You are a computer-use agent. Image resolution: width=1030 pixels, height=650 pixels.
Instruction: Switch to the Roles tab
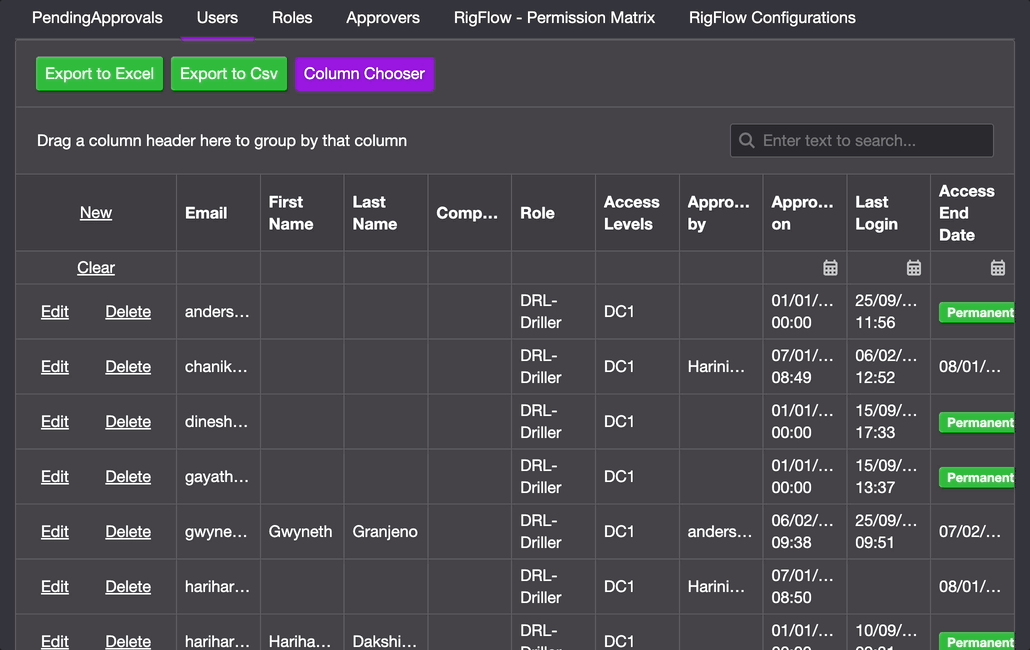(292, 18)
